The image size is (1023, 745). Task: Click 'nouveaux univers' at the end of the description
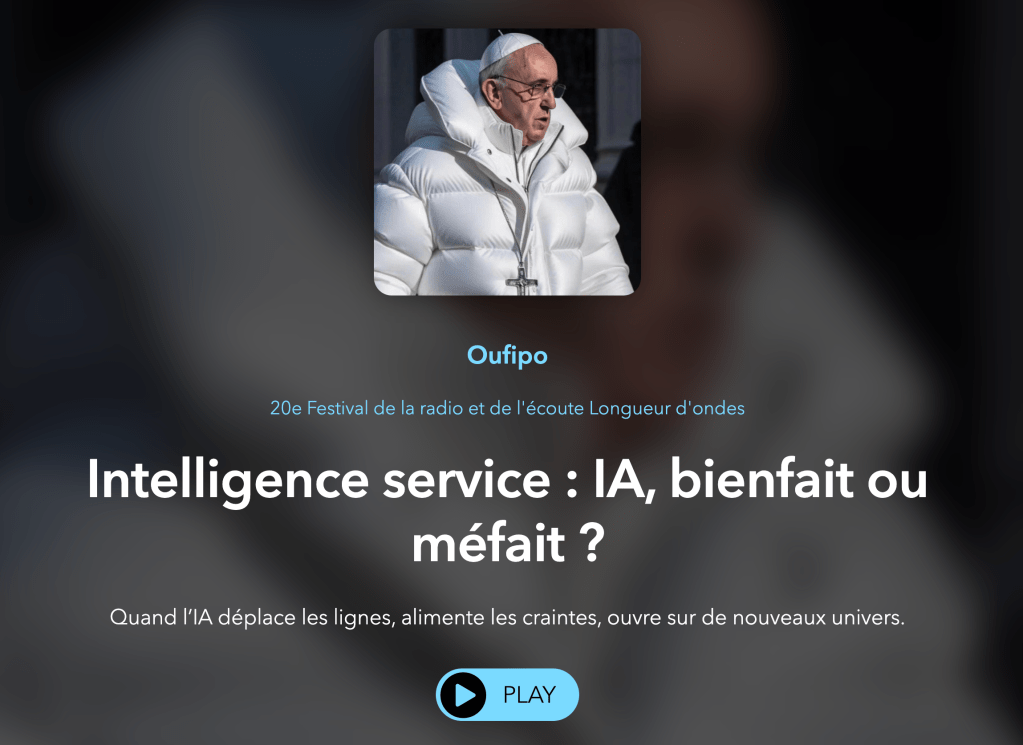click(819, 617)
